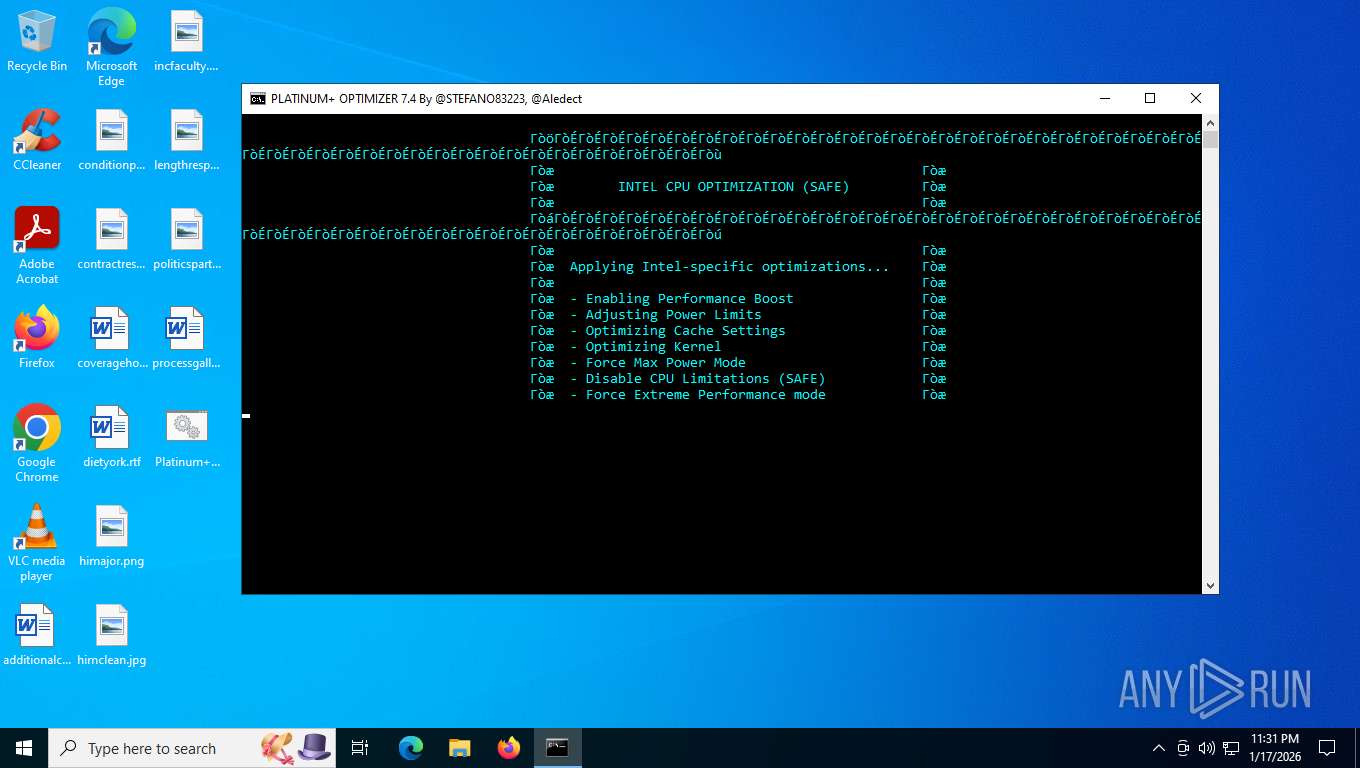The height and width of the screenshot is (768, 1360).
Task: Select the himajor.png file icon
Action: click(x=111, y=536)
